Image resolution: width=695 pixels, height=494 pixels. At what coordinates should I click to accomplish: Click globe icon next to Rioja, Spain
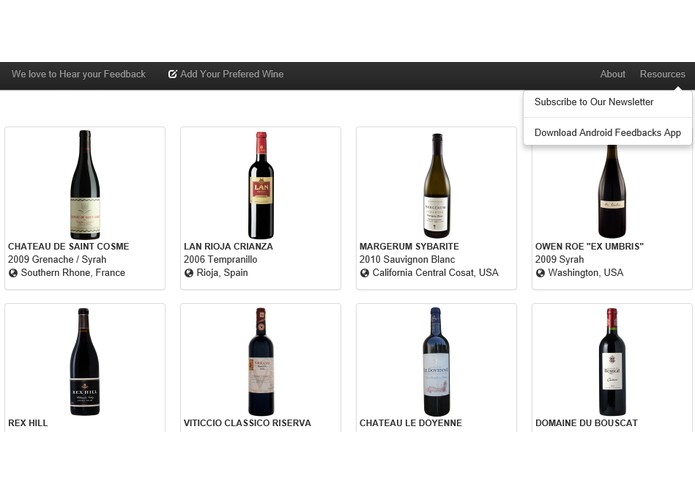point(189,273)
